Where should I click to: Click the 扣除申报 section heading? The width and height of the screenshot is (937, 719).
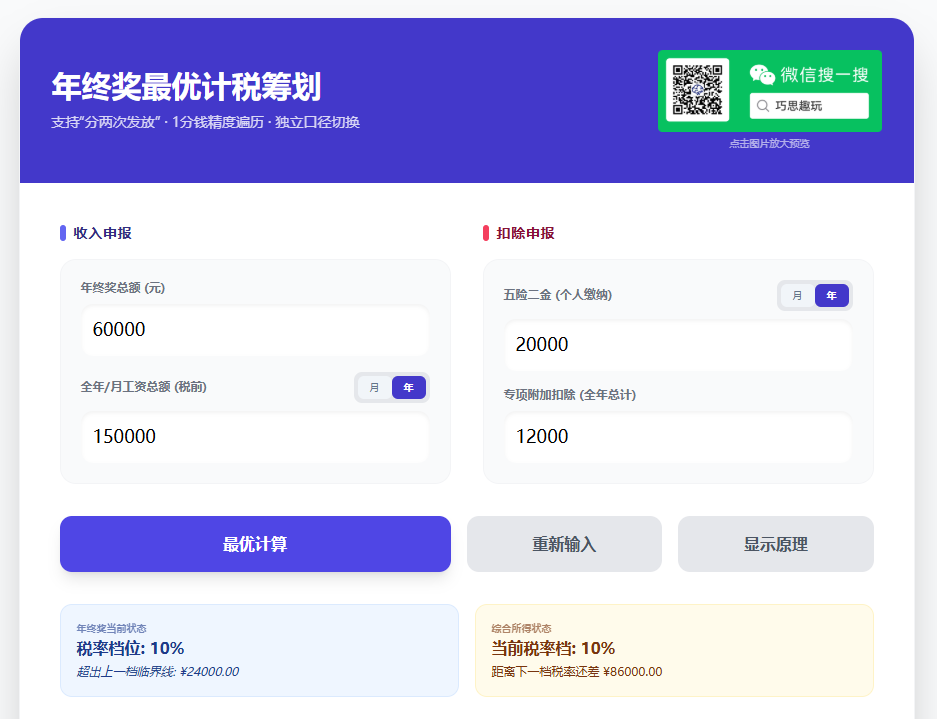pos(525,233)
